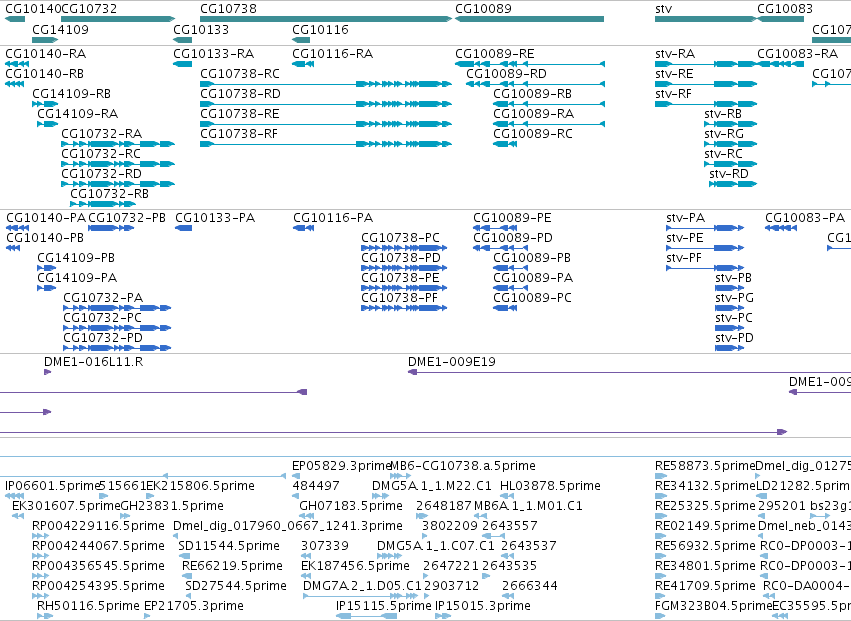Select transcript CG10089-RE
The image size is (851, 621).
click(494, 54)
